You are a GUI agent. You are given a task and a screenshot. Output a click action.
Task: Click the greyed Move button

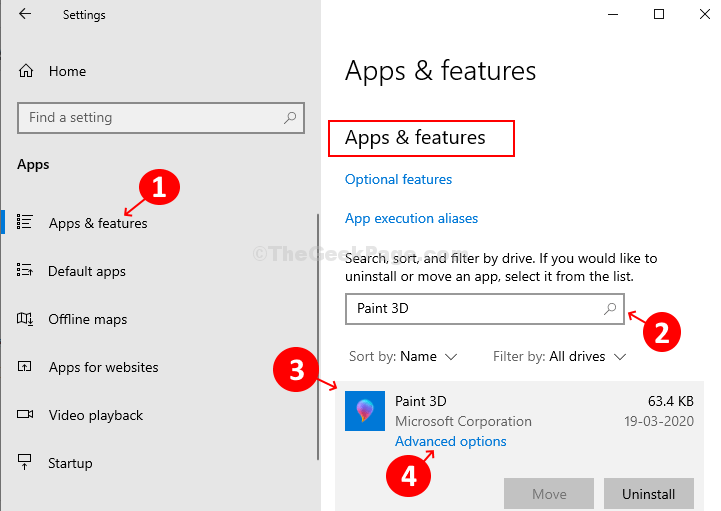click(x=549, y=494)
